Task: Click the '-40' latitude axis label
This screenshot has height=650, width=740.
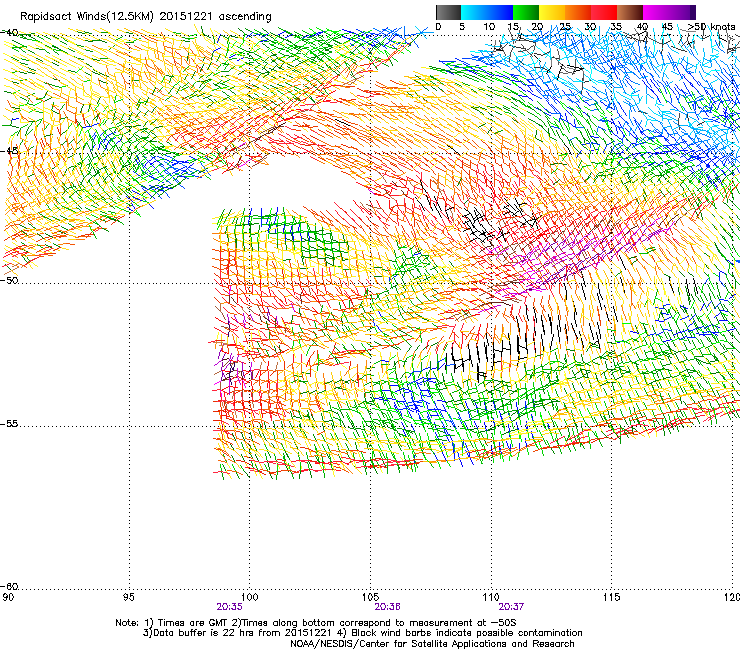Action: tap(9, 33)
